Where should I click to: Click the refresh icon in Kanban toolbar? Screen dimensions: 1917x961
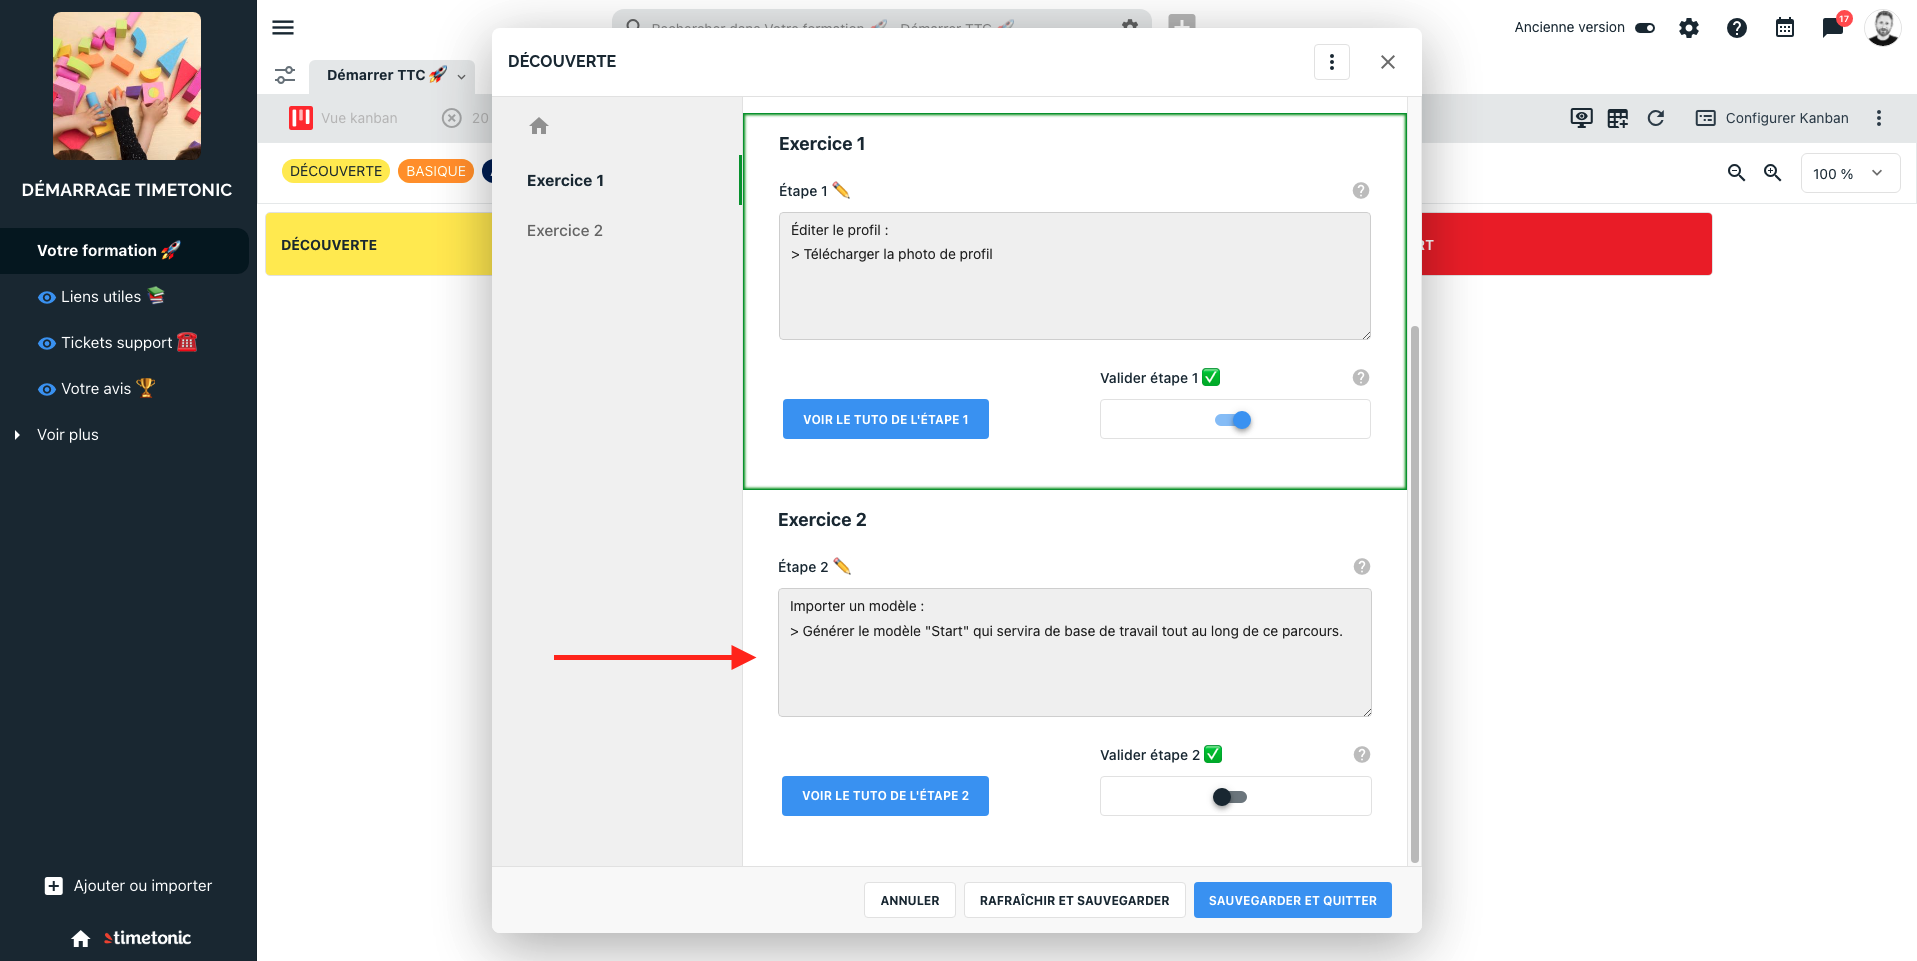1656,118
